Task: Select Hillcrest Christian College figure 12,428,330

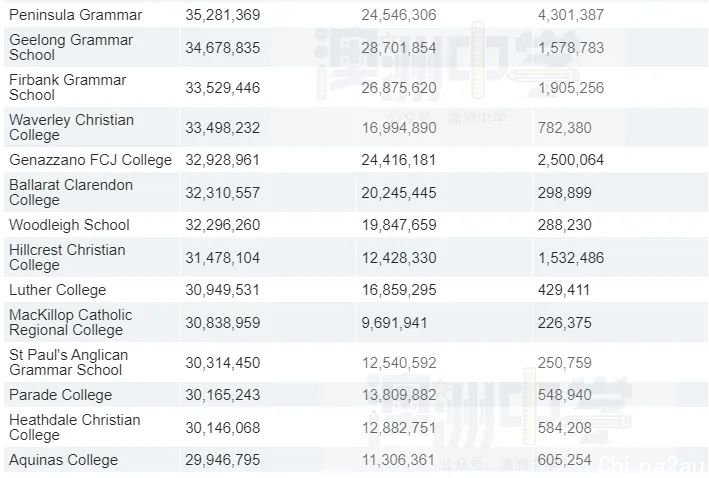Action: pos(399,258)
